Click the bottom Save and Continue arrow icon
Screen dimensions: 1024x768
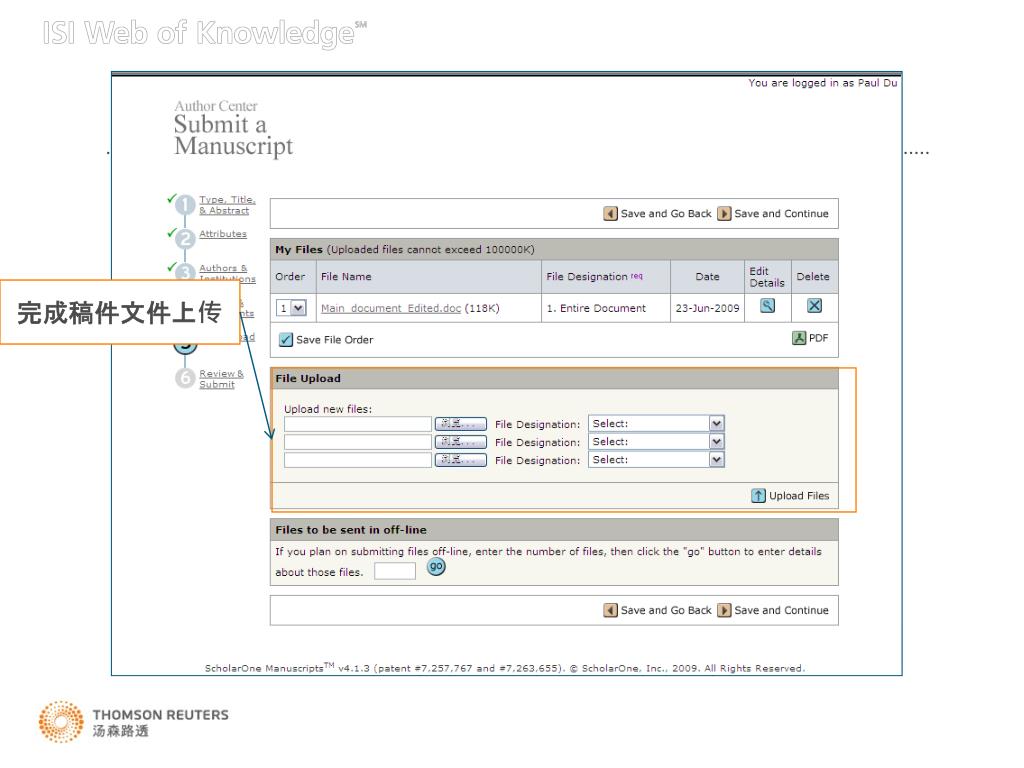(x=724, y=610)
